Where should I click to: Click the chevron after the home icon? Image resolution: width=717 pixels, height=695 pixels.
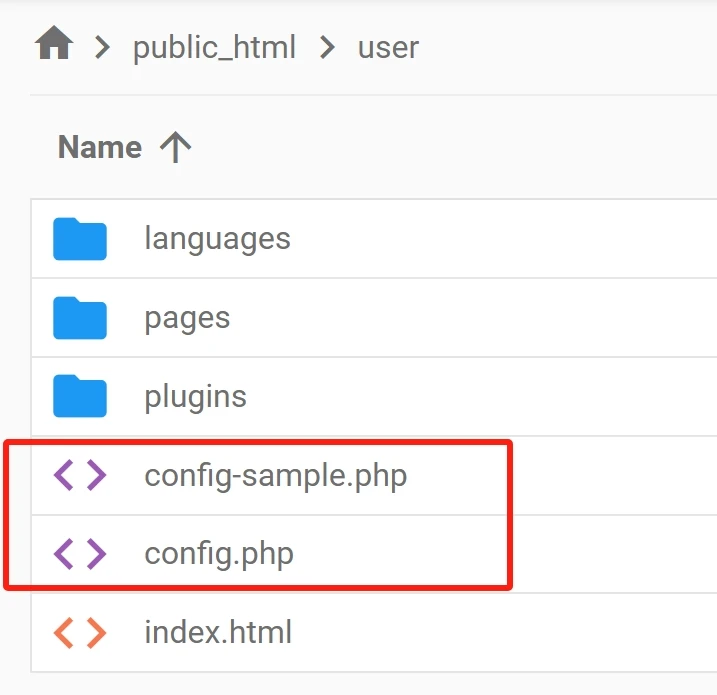pyautogui.click(x=102, y=48)
